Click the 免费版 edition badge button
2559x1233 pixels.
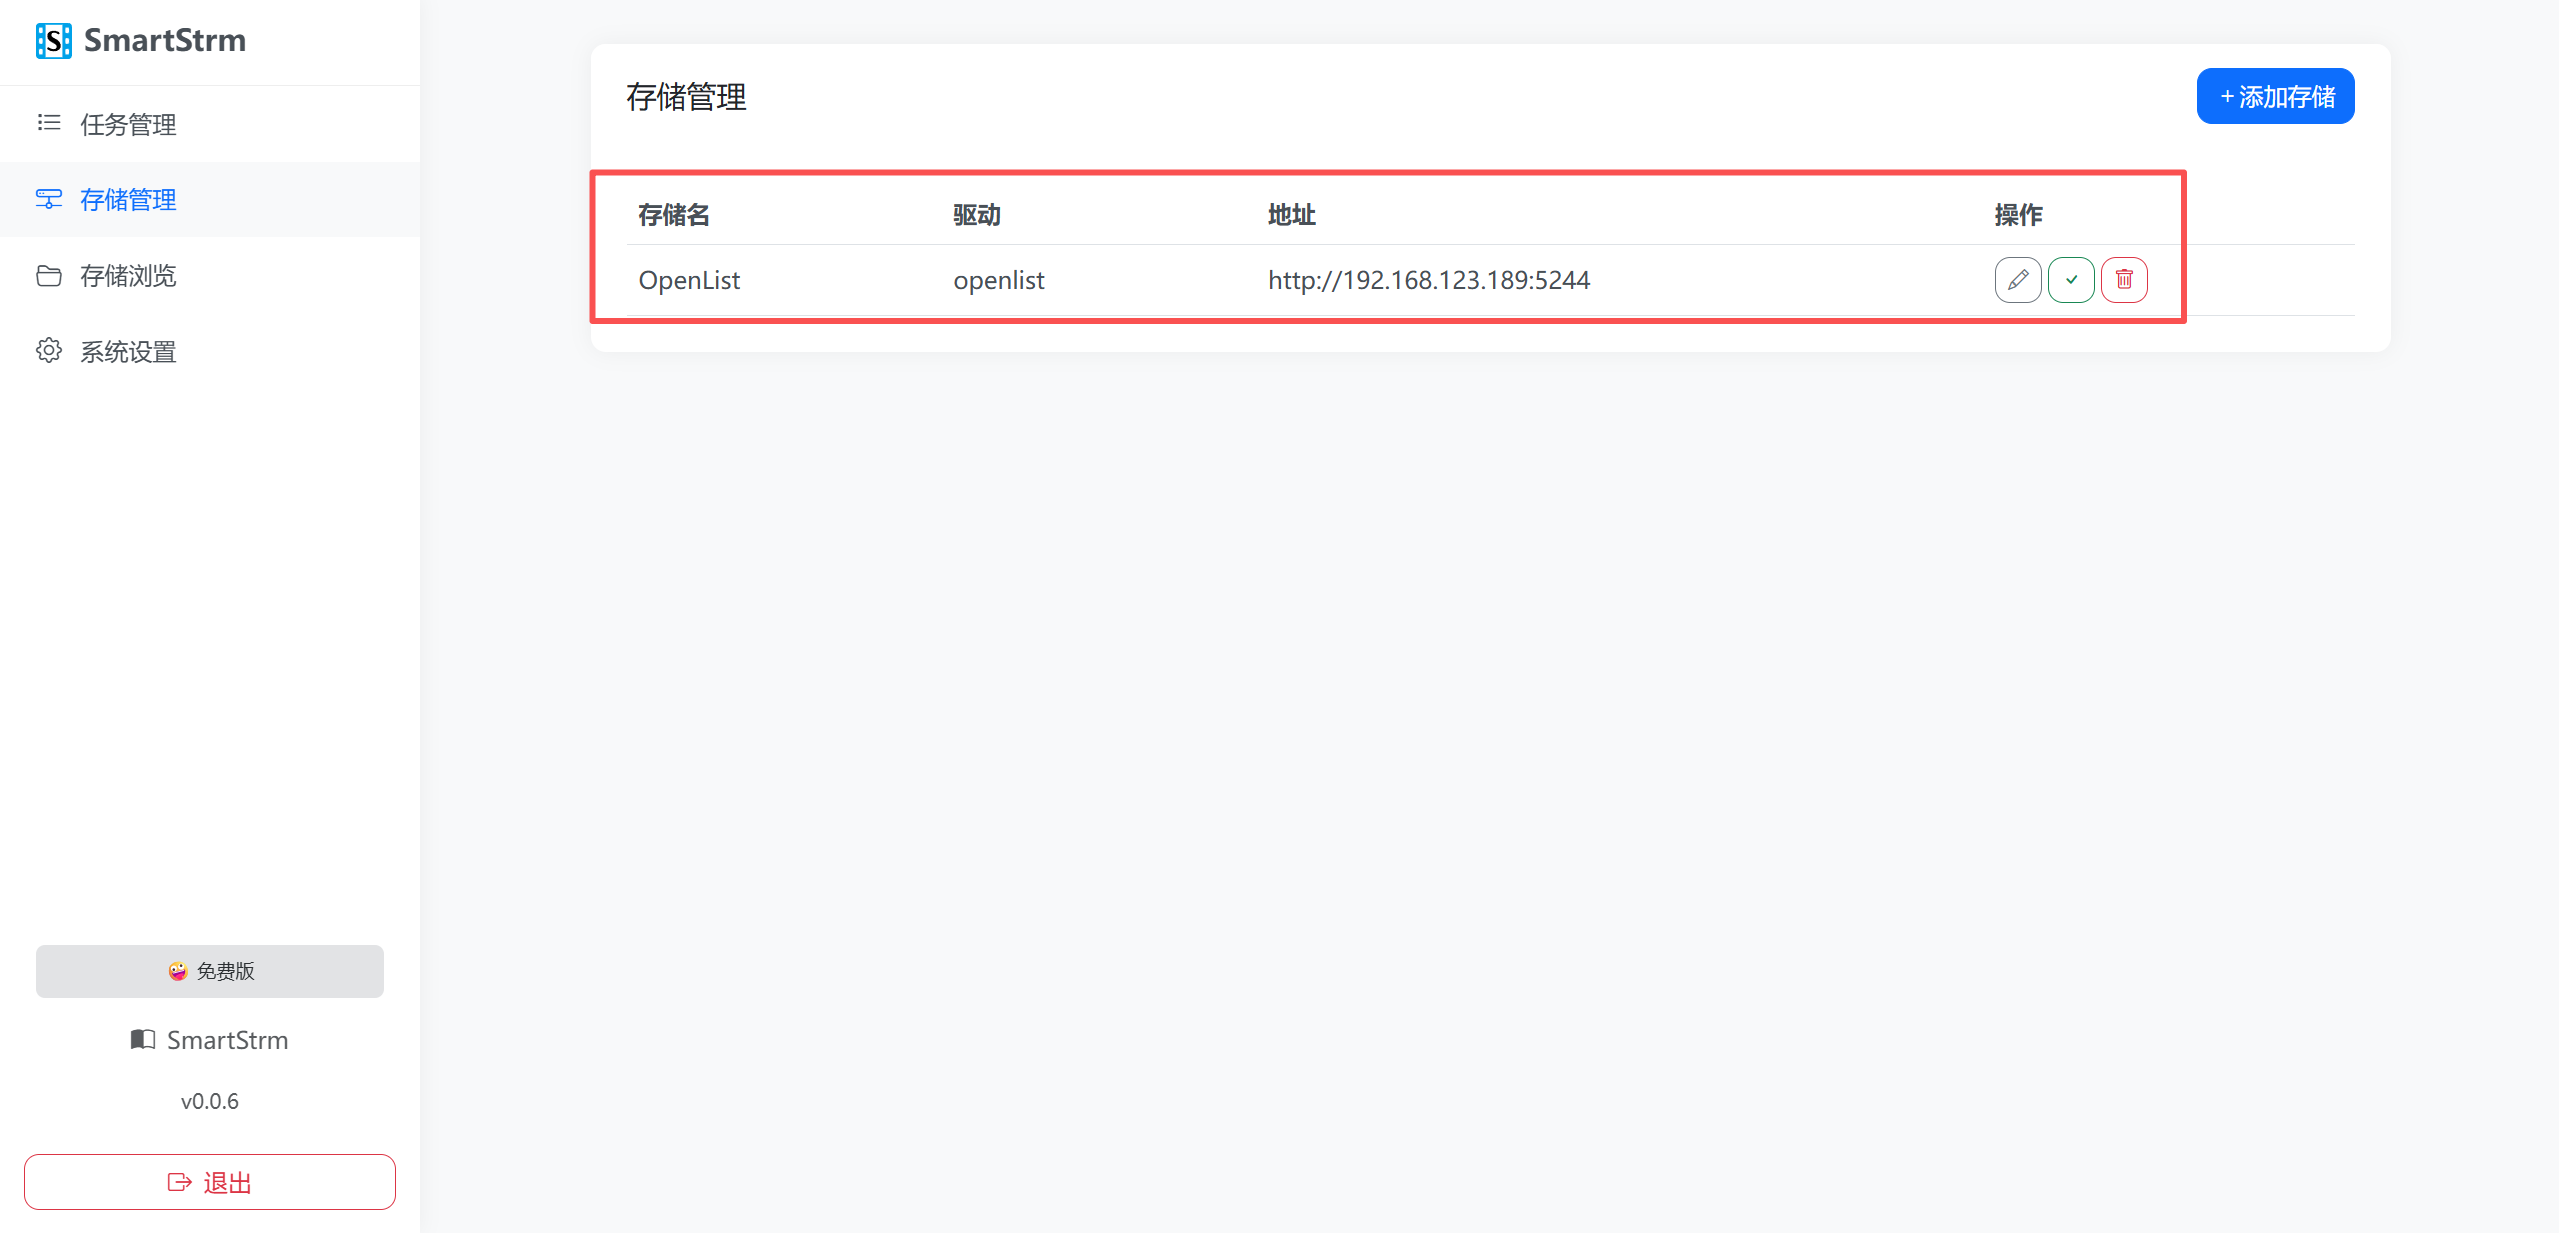point(210,971)
